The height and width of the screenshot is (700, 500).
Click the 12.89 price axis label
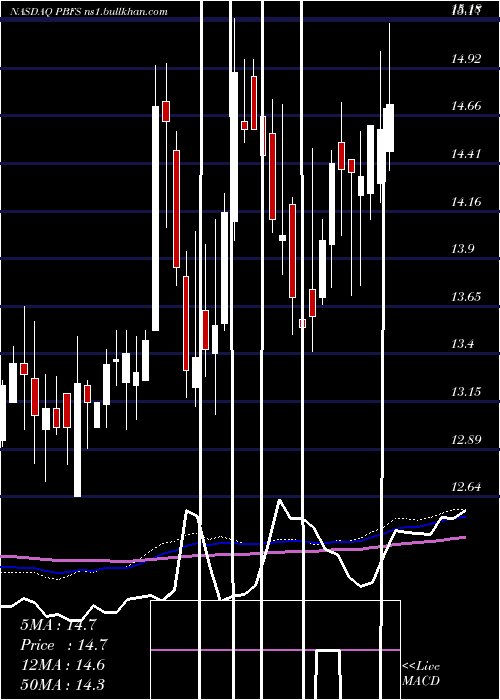[x=466, y=440]
